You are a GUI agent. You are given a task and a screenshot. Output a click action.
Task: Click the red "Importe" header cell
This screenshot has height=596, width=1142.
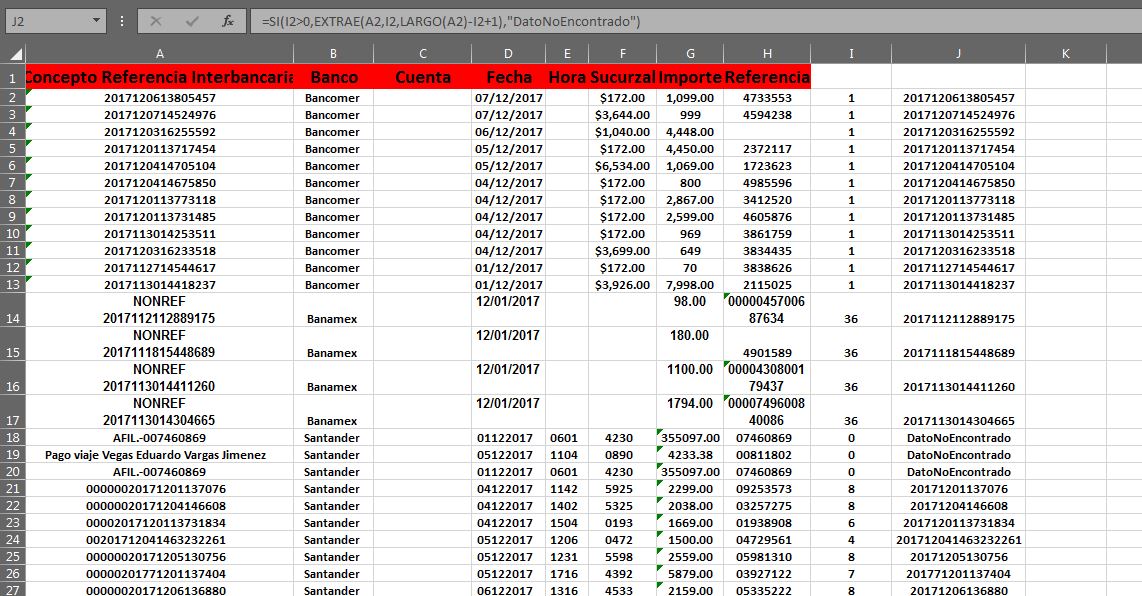click(690, 77)
